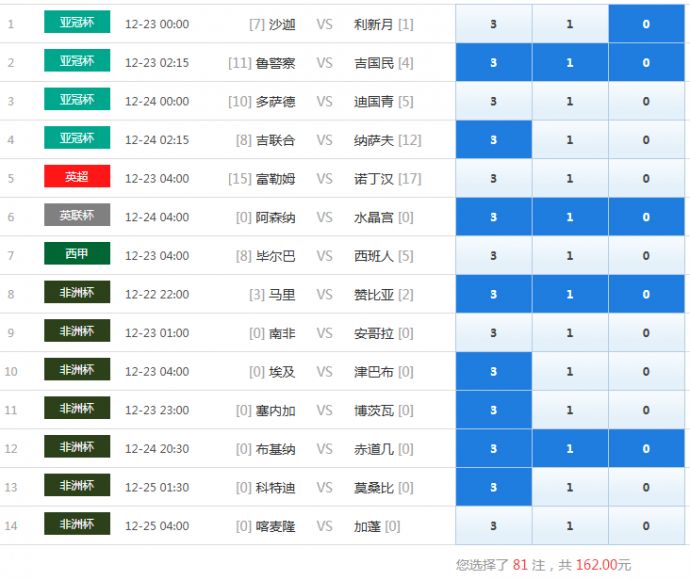Screen dimensions: 690x580
Task: Pick away win 0 for 多萨德 vs 迪国青
Action: (x=646, y=101)
